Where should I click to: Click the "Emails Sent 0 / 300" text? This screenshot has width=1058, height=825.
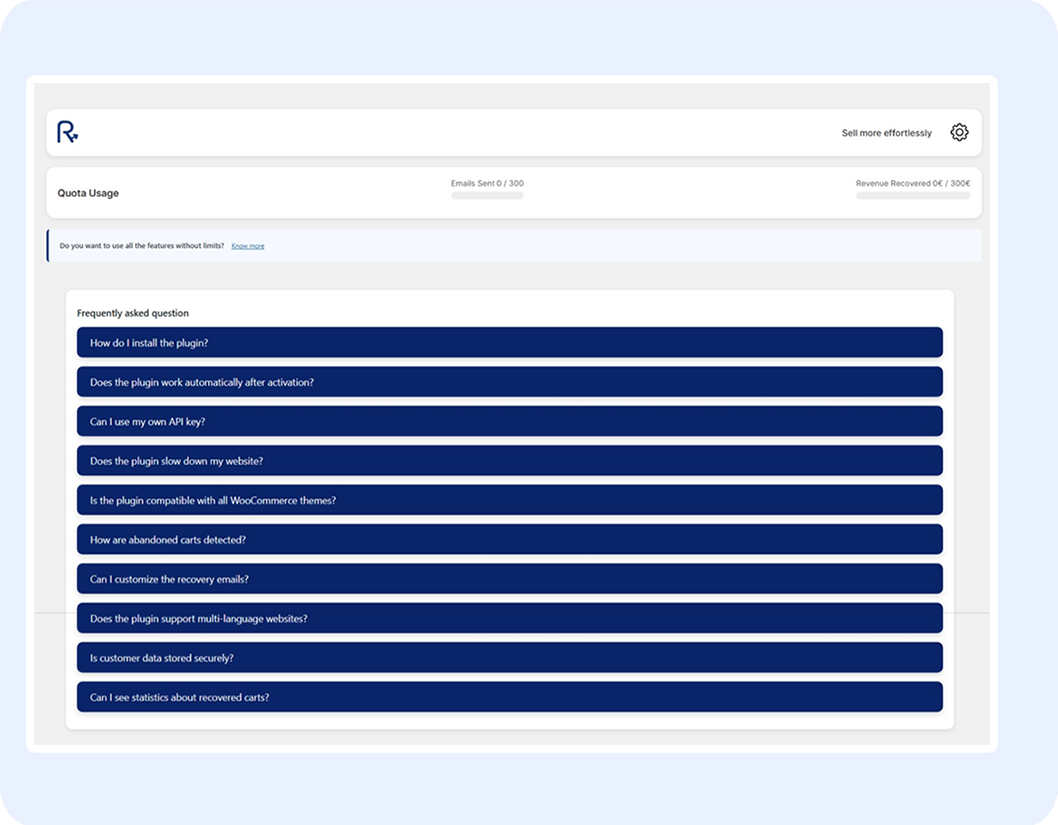[487, 184]
